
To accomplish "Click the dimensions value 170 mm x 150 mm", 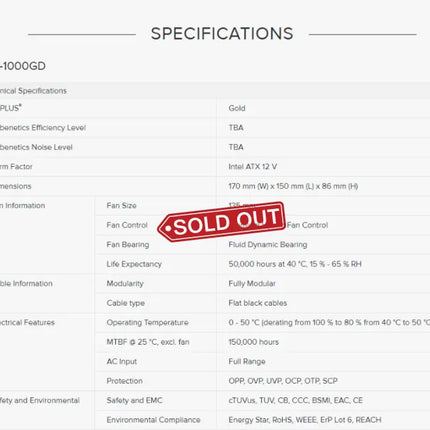I will 293,186.
